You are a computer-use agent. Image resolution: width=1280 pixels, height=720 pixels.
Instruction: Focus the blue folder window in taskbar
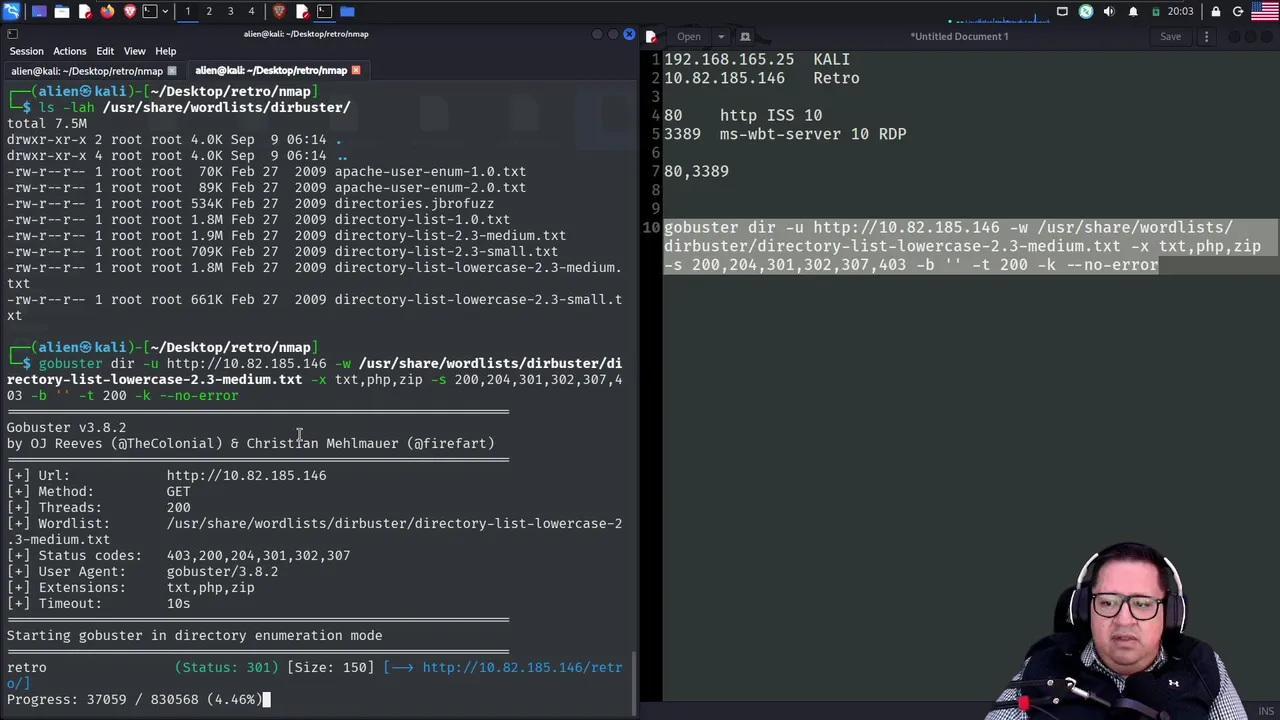347,11
